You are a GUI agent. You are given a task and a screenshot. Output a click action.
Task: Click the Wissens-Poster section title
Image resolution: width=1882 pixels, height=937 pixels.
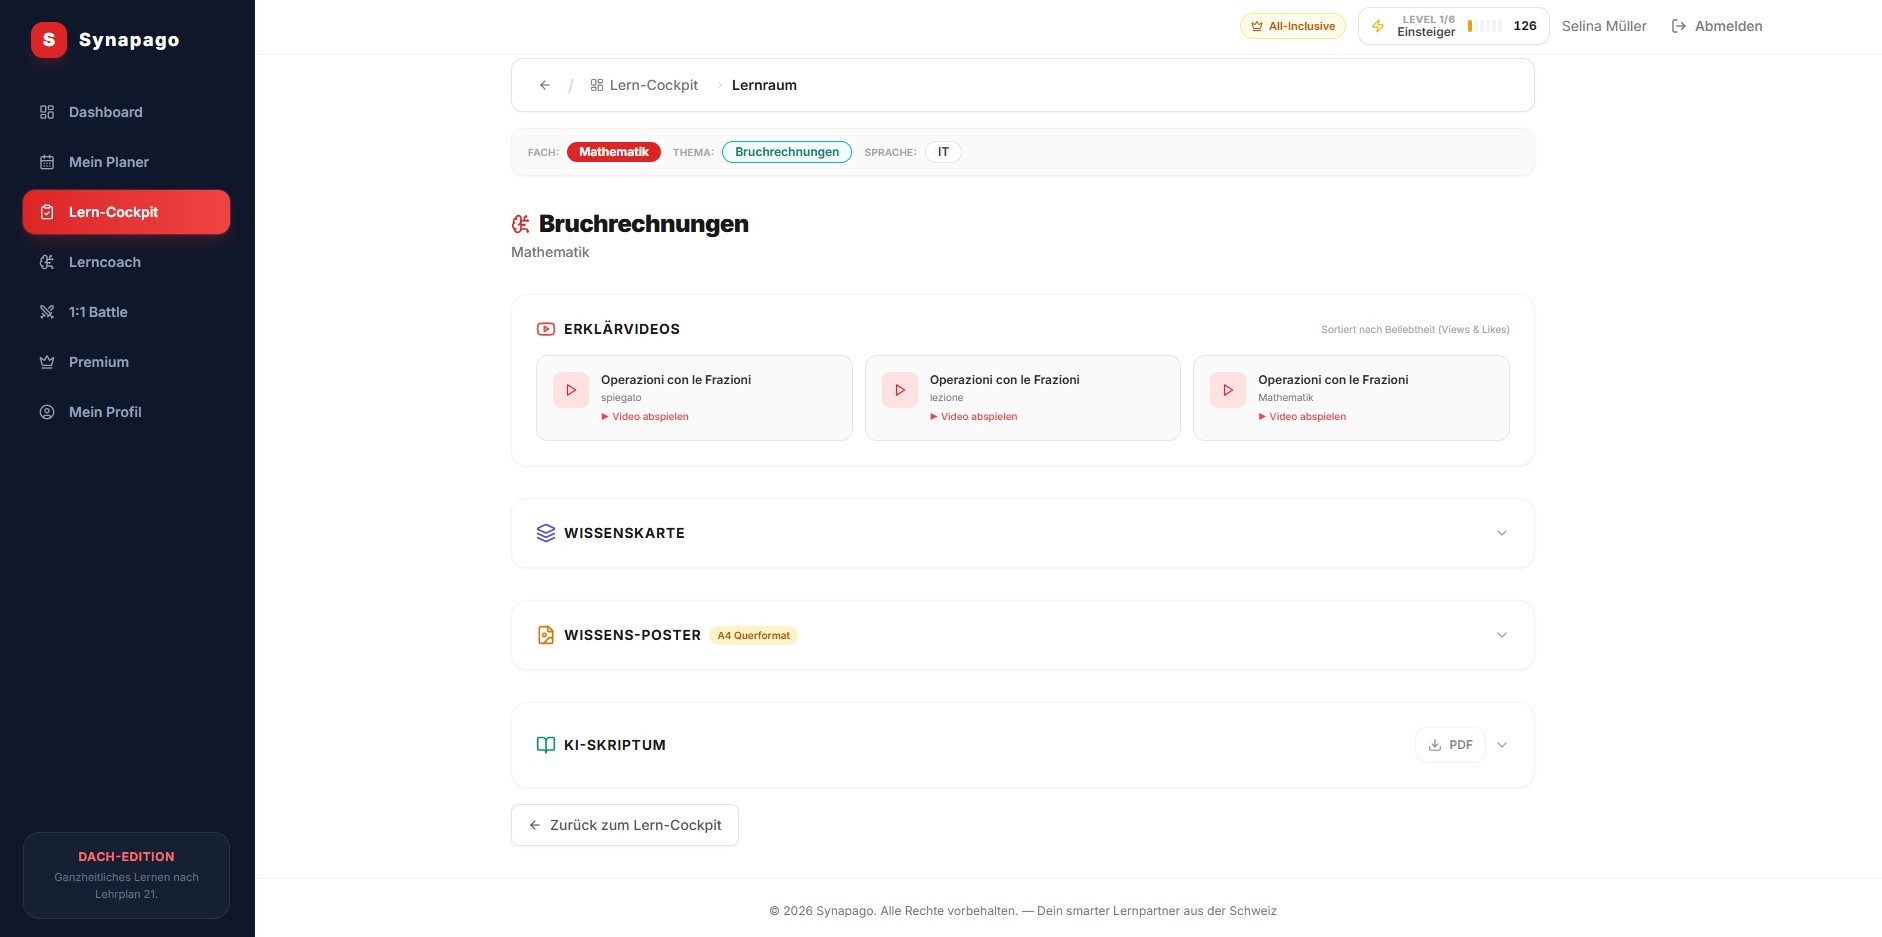tap(632, 635)
